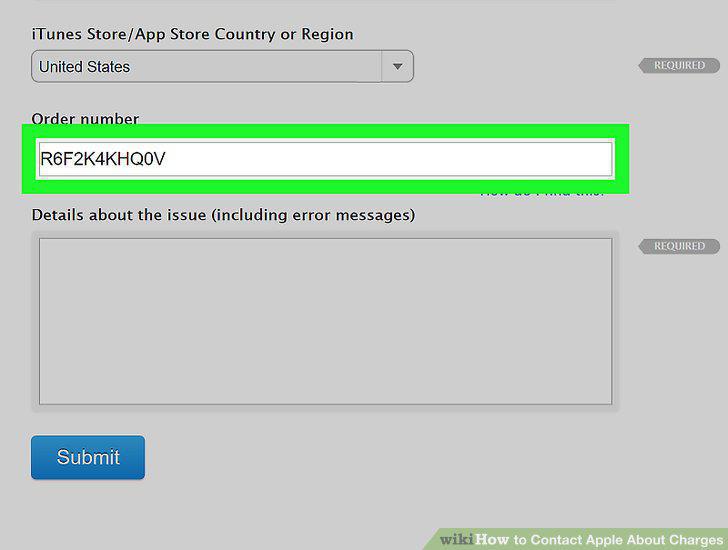Click the REQUIRED tag beside details text area

click(x=679, y=246)
